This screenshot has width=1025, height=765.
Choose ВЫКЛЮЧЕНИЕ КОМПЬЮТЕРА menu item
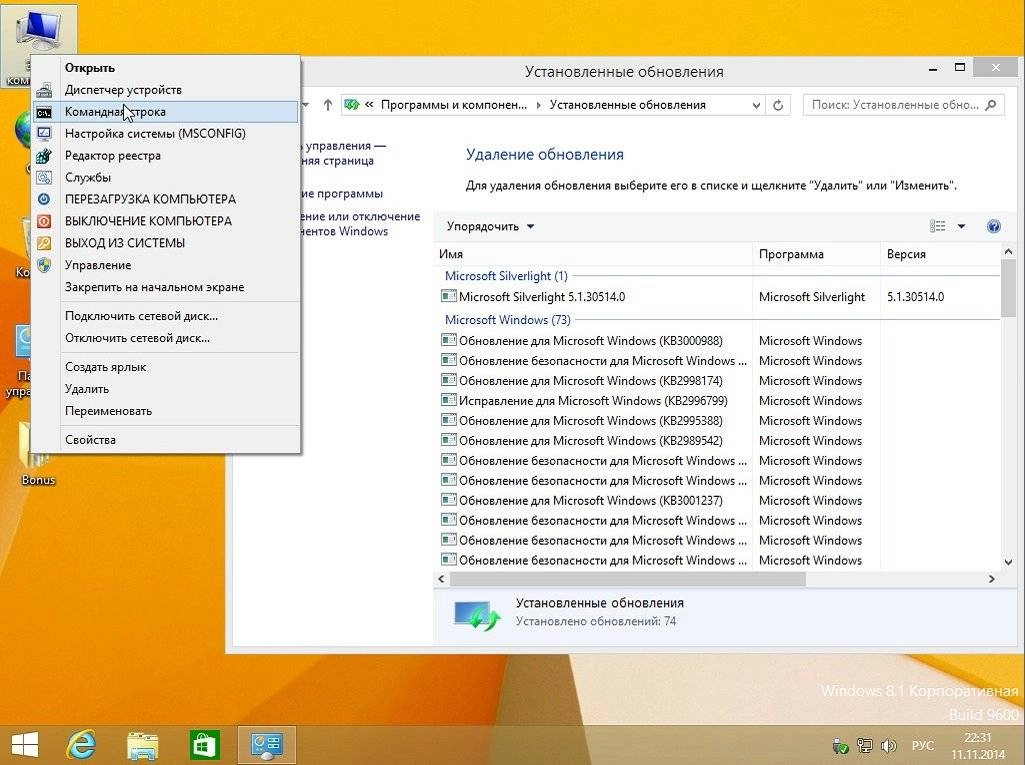tap(167, 221)
